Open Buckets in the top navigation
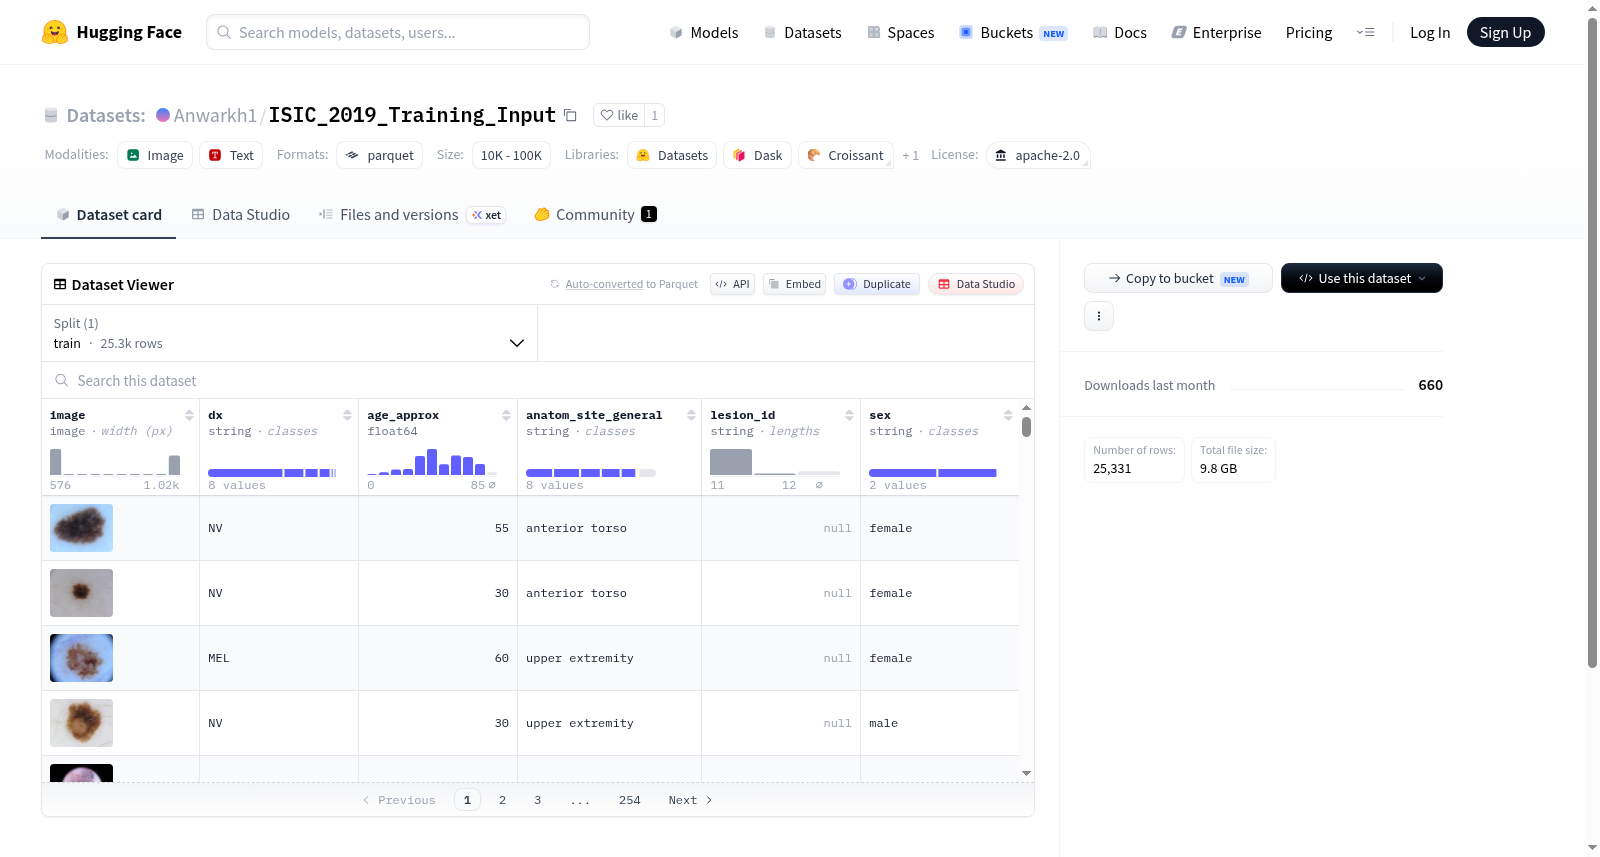 (1013, 33)
